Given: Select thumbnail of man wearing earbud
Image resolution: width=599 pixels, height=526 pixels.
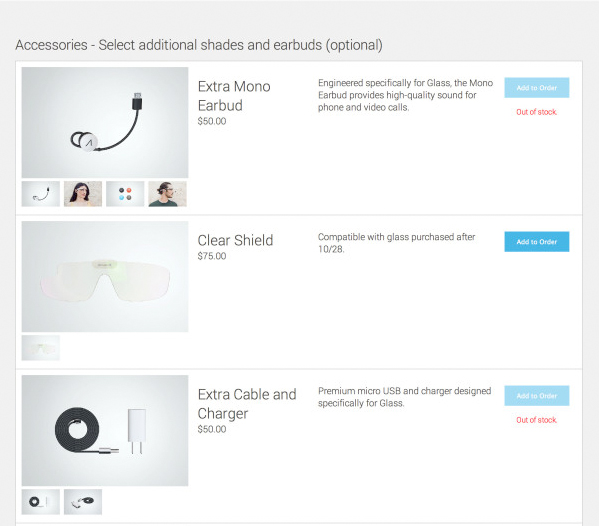Looking at the screenshot, I should (x=167, y=194).
